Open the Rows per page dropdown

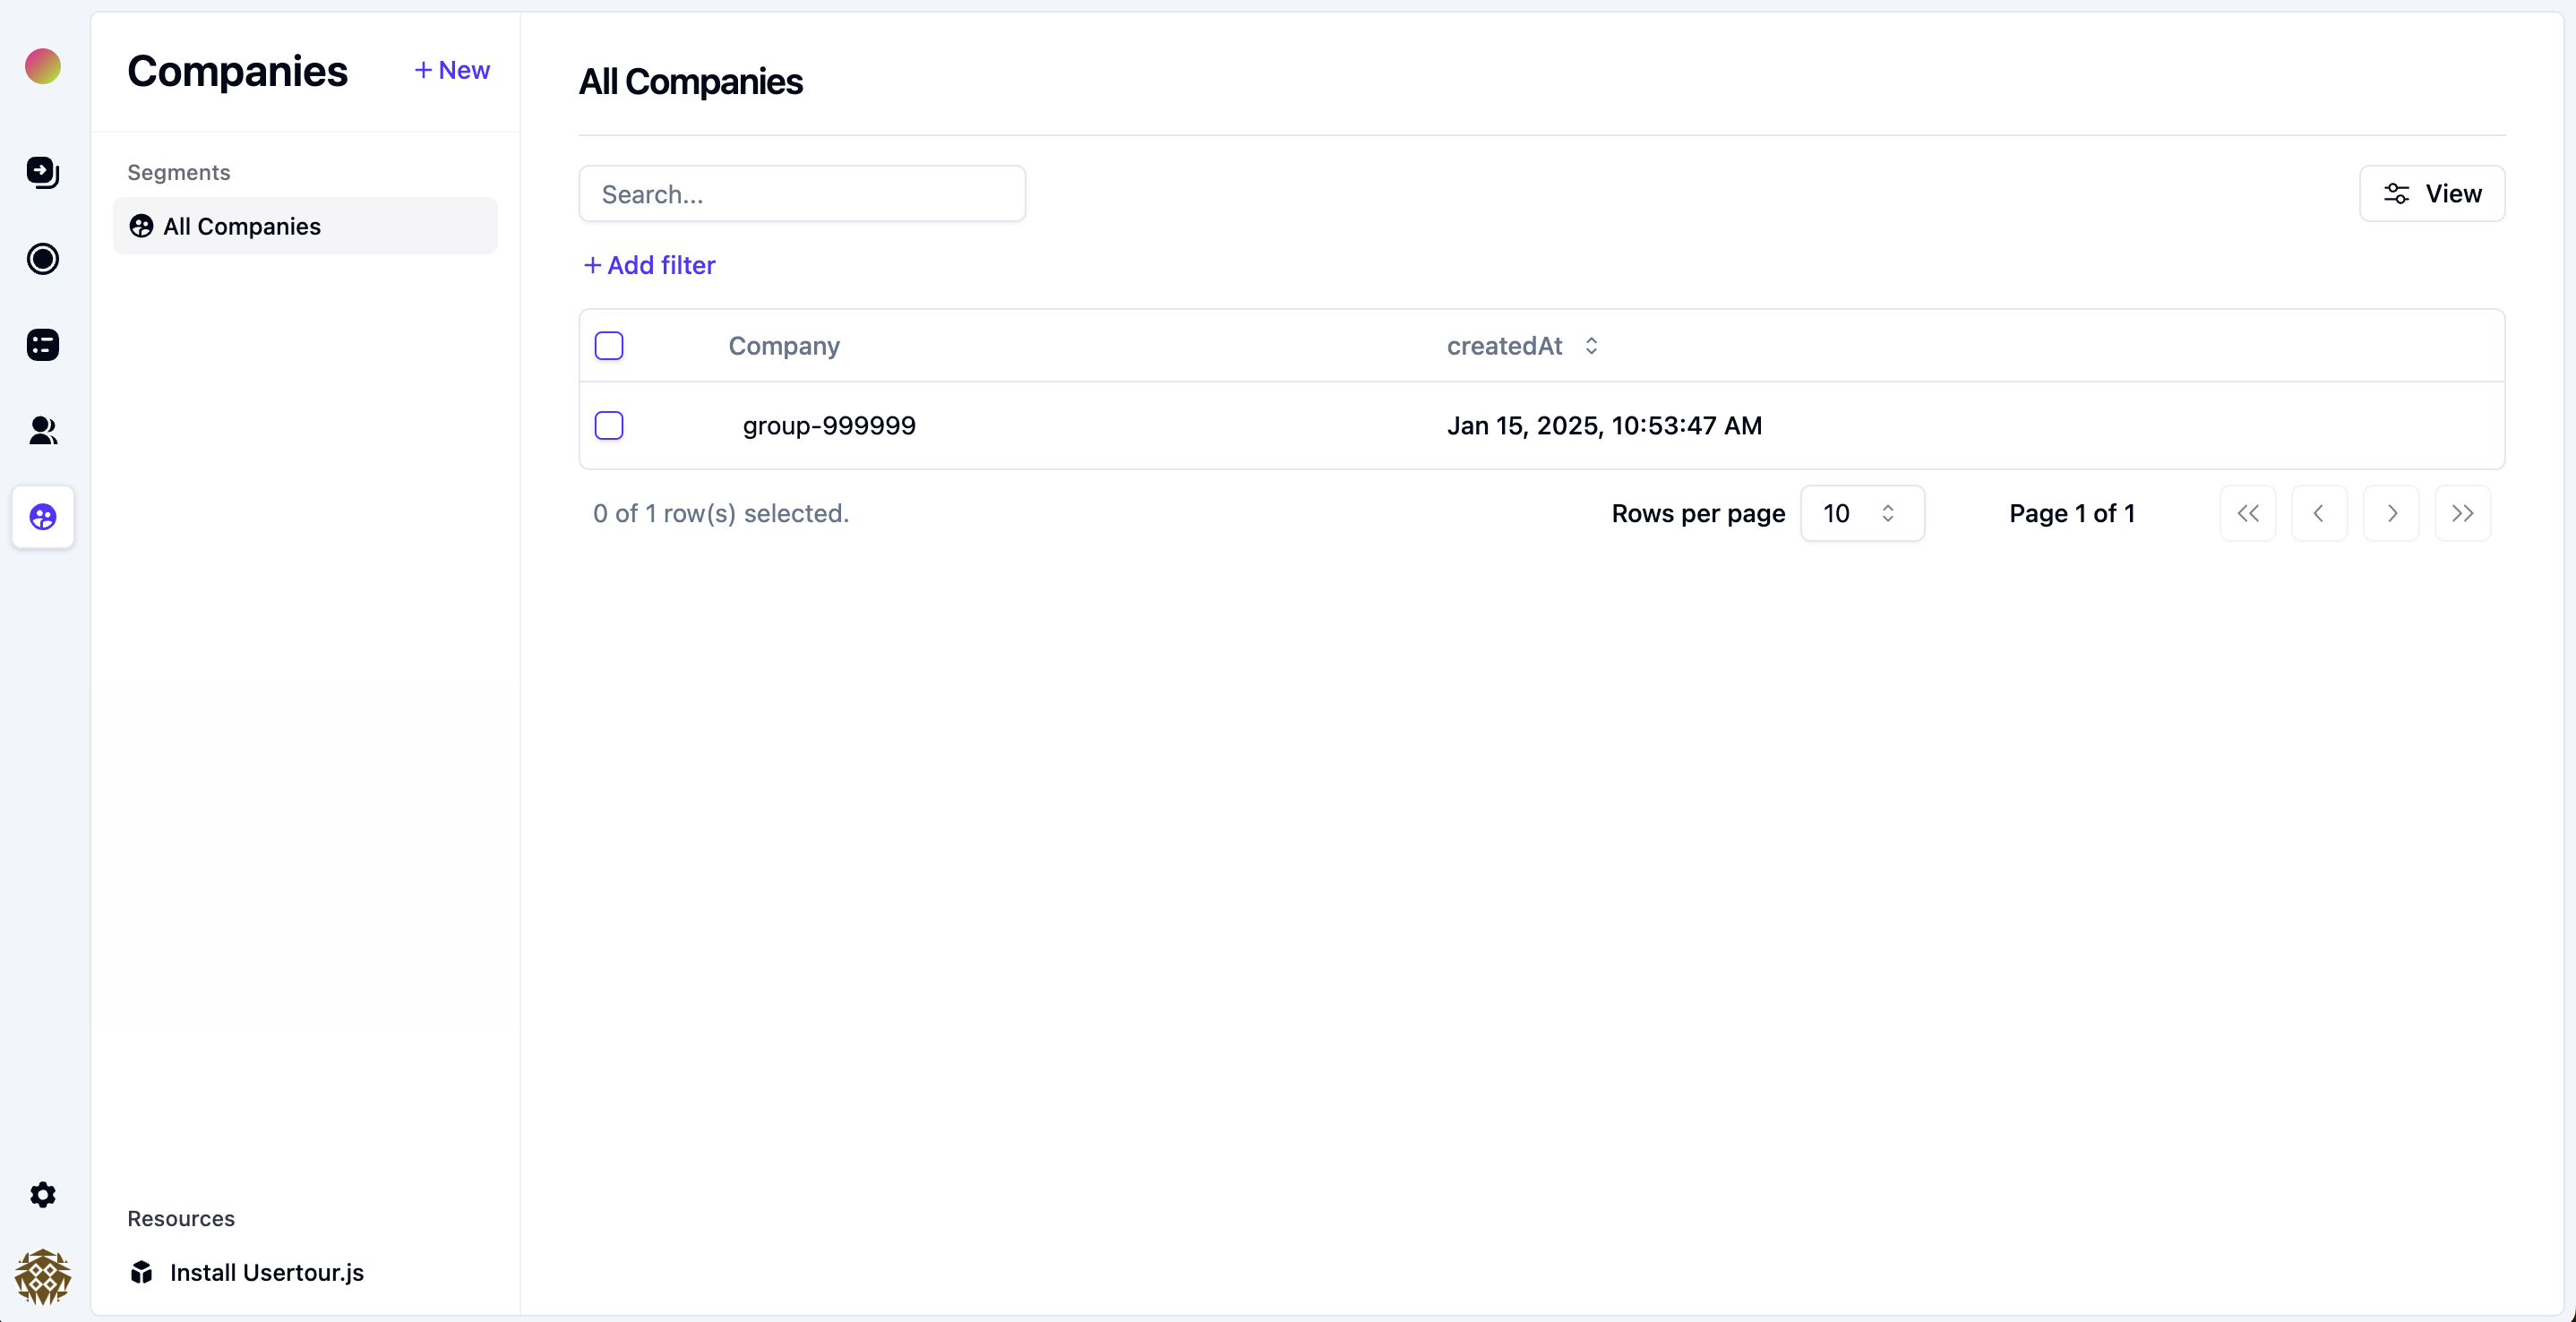(x=1861, y=513)
